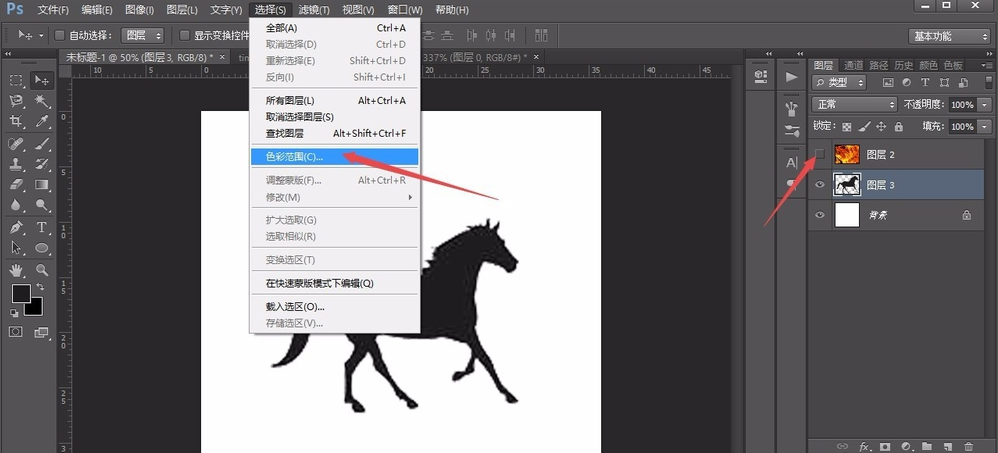Add layer style with fx icon
The width and height of the screenshot is (998, 453).
tap(864, 446)
